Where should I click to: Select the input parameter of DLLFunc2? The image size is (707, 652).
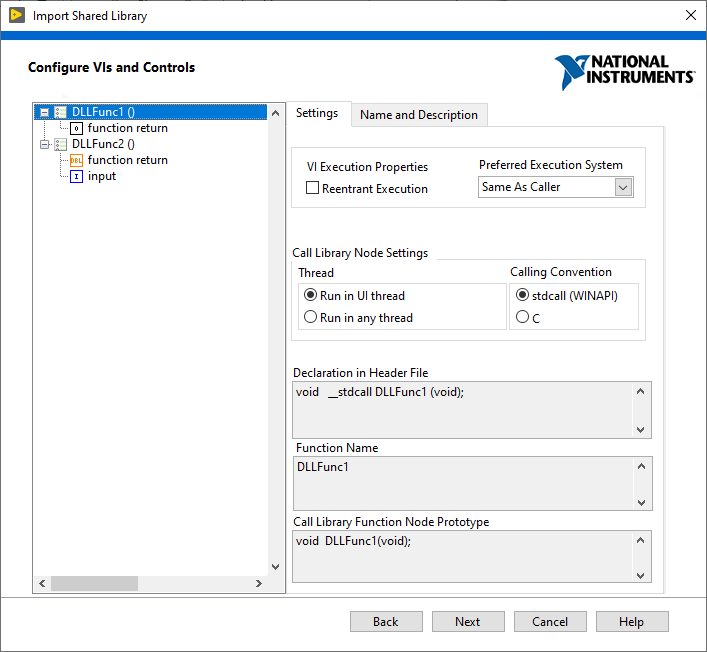point(102,176)
